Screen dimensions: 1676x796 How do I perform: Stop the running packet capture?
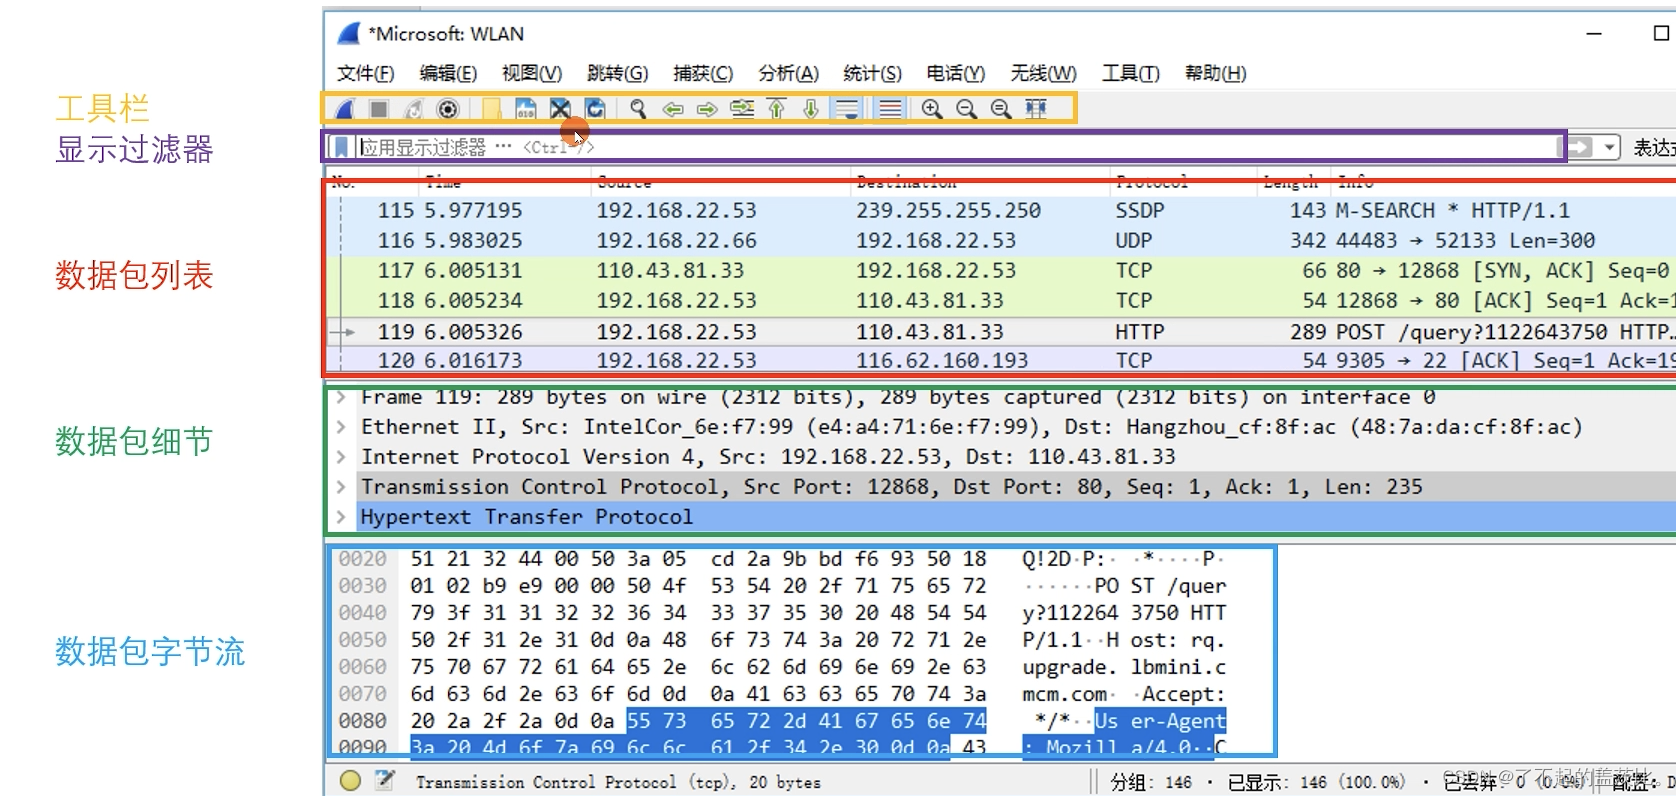pyautogui.click(x=378, y=109)
